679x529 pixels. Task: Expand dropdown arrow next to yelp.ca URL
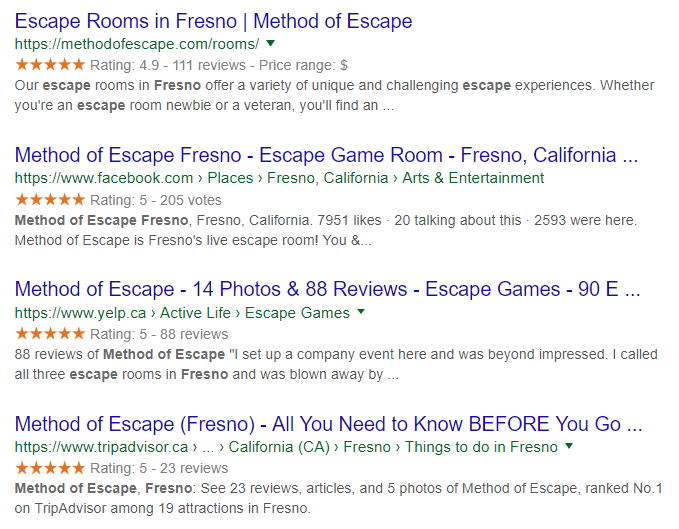click(360, 312)
